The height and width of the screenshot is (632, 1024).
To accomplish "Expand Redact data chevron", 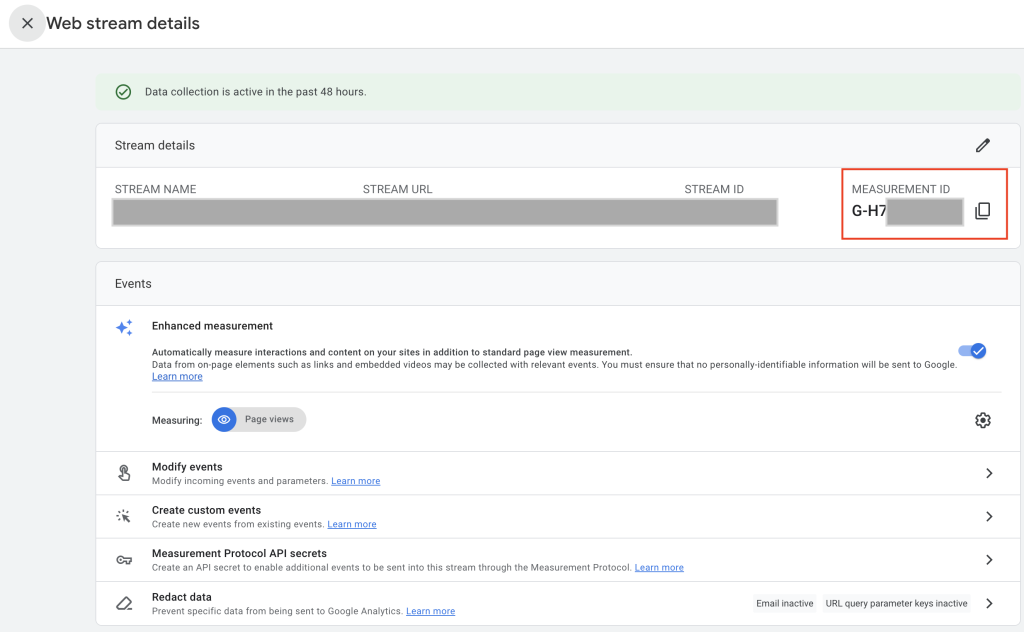I will click(x=989, y=603).
